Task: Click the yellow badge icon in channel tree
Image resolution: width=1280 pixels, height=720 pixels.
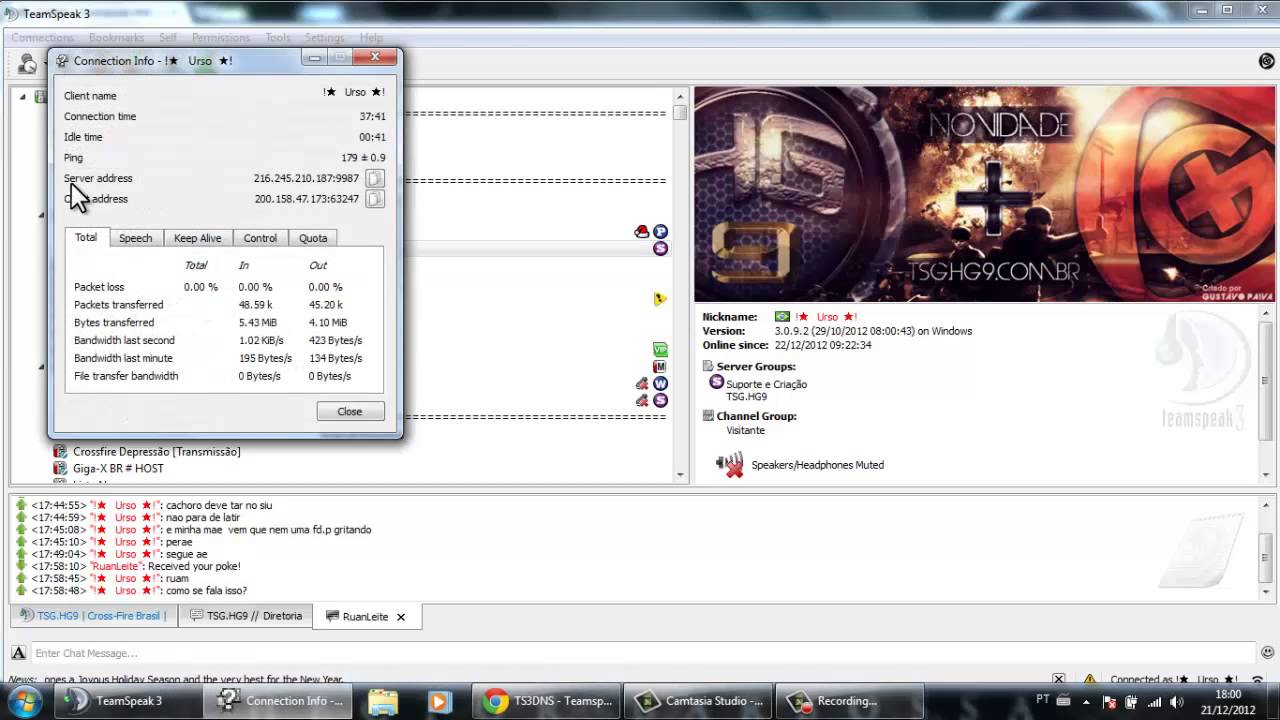Action: click(660, 298)
